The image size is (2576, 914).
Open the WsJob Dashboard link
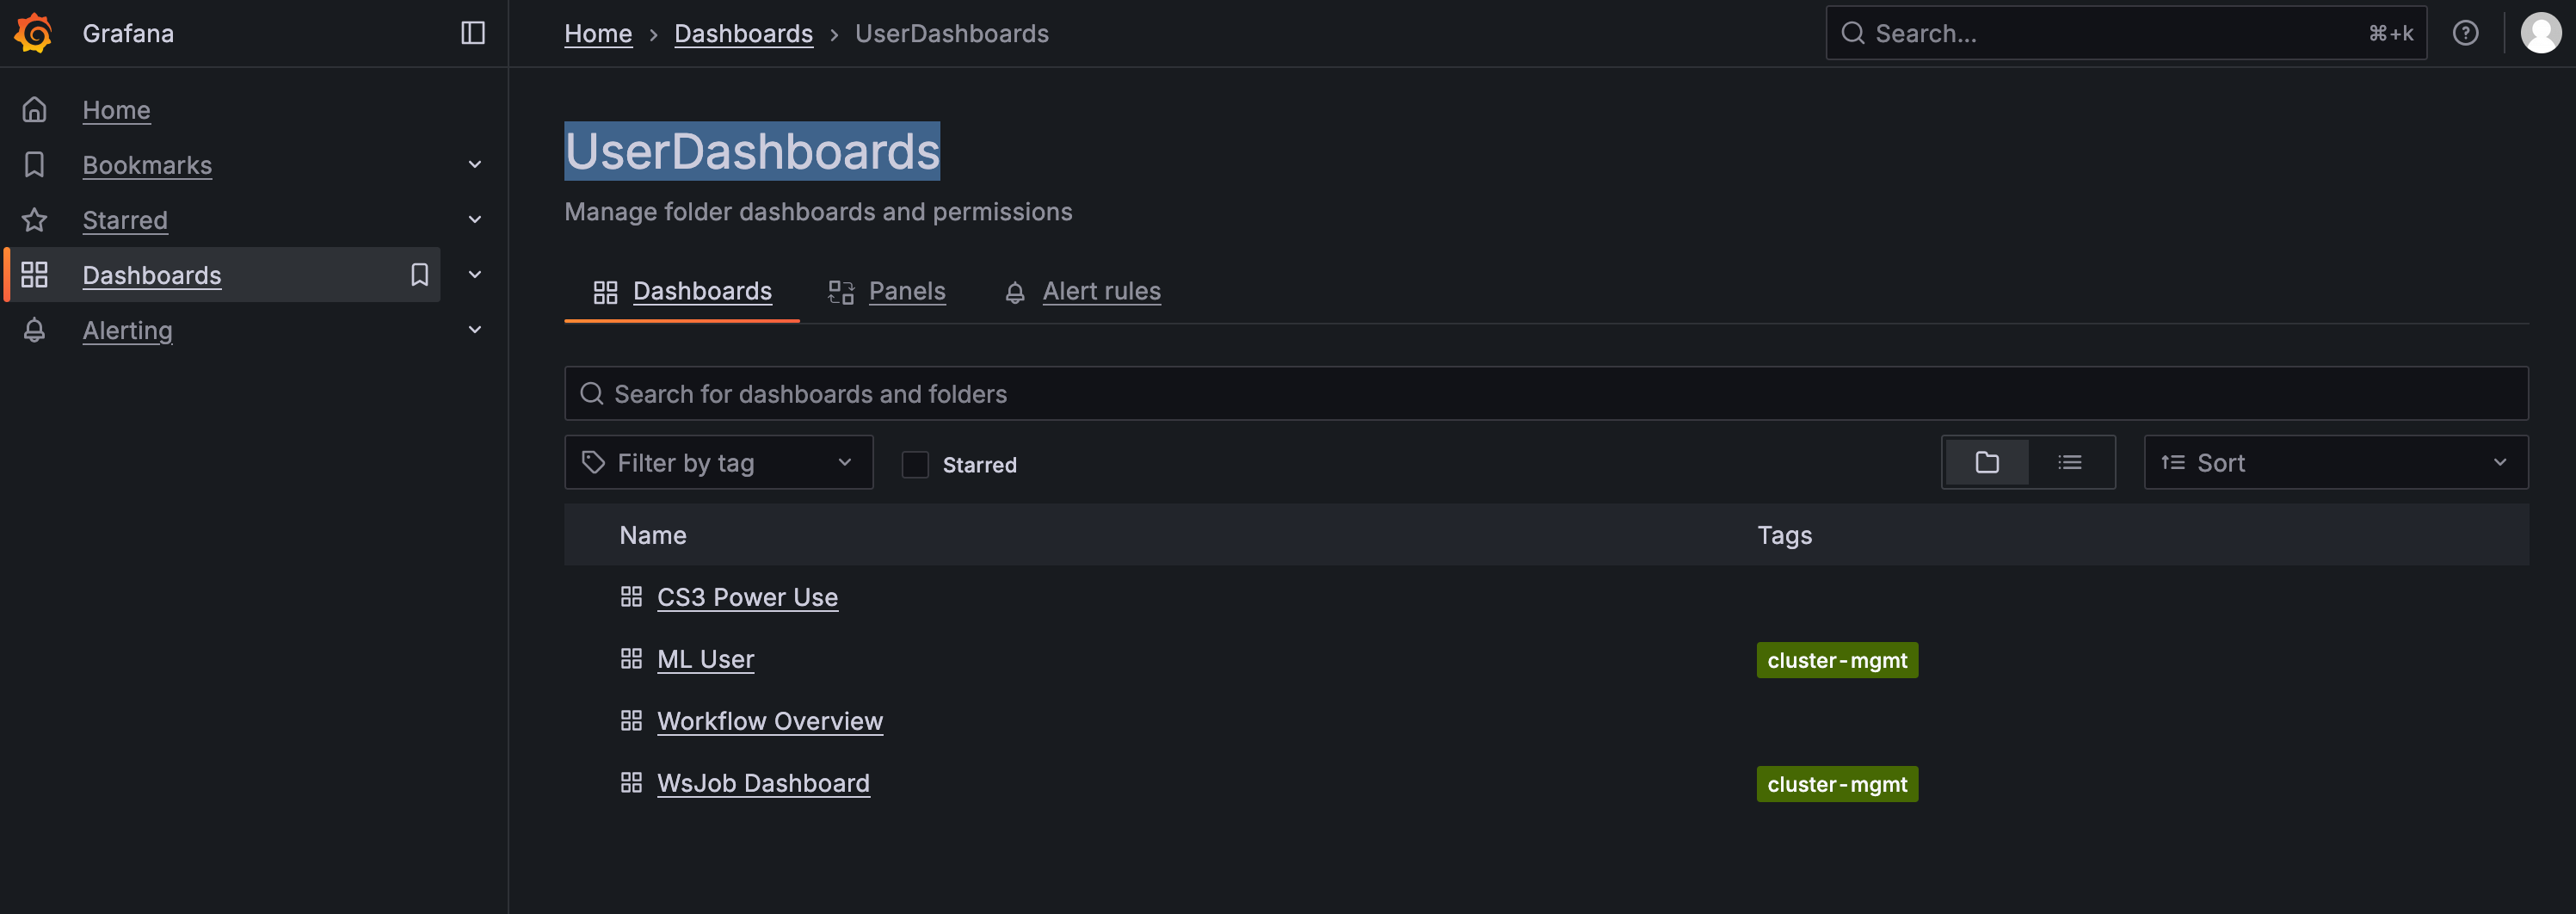click(763, 783)
